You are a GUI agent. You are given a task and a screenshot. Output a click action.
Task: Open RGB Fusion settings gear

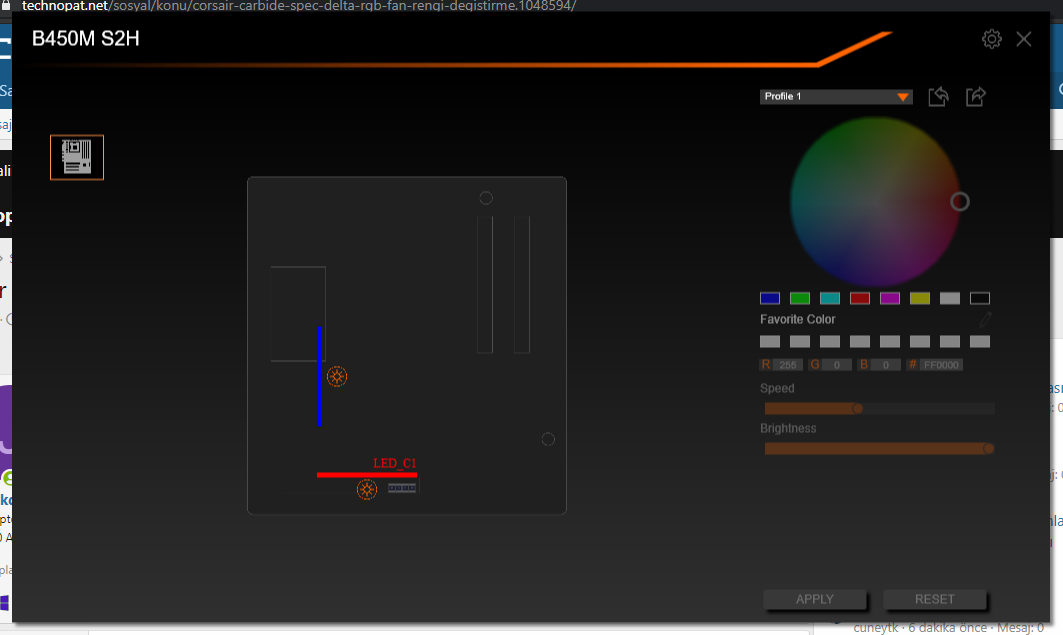point(991,39)
